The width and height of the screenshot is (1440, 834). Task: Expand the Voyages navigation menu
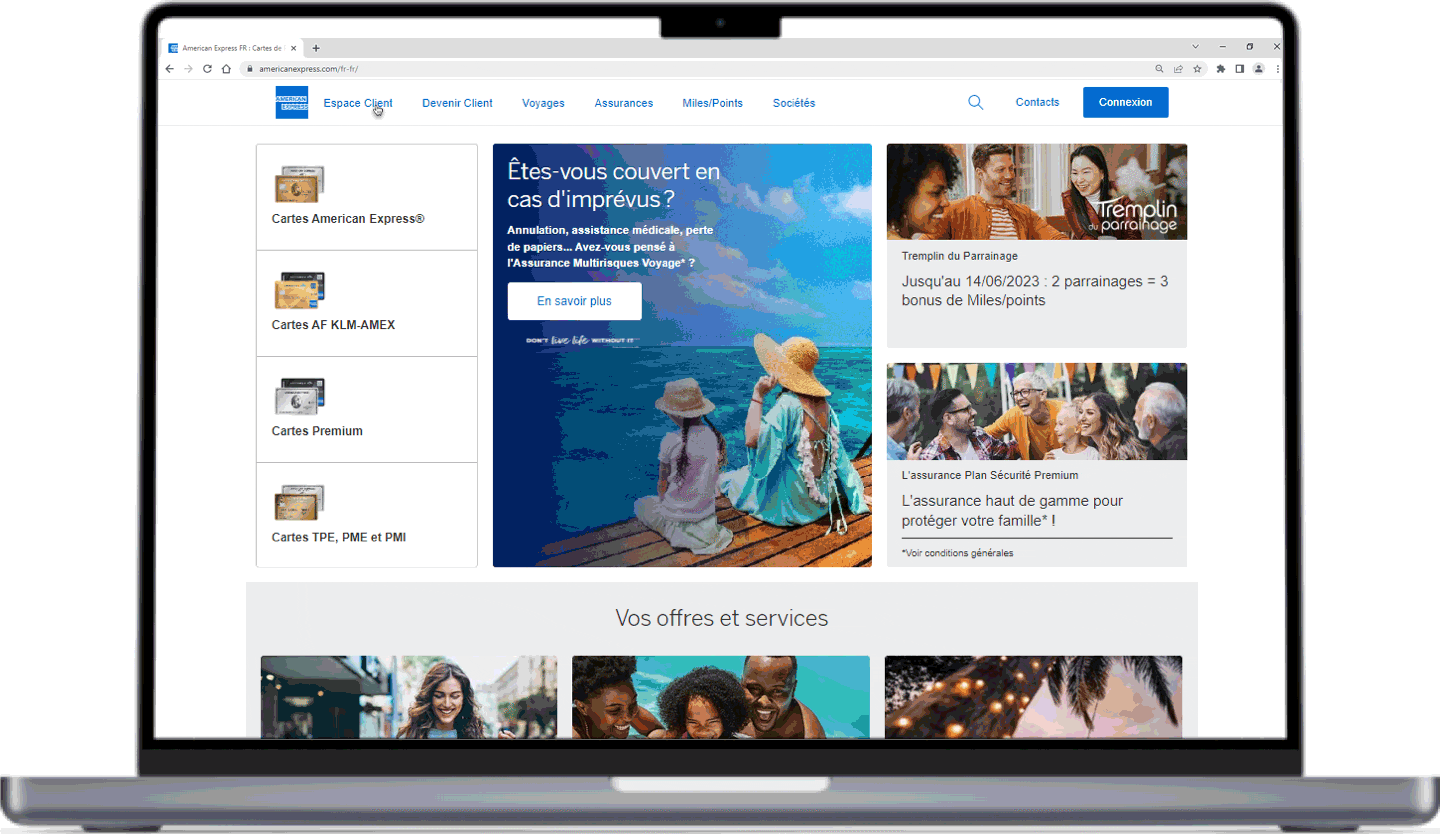[x=543, y=102]
